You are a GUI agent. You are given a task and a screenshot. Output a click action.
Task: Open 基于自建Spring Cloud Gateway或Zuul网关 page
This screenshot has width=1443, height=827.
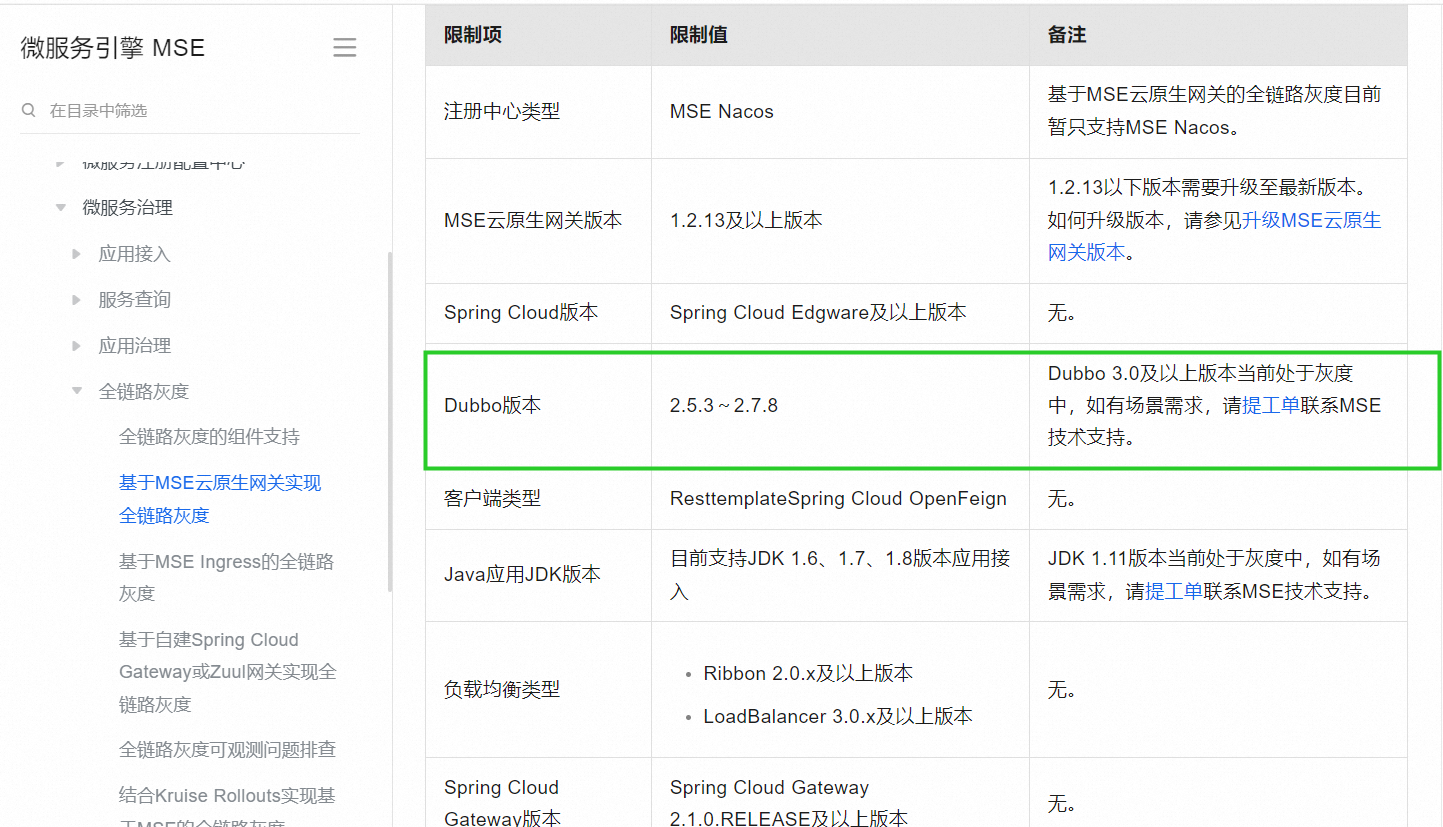(x=228, y=672)
